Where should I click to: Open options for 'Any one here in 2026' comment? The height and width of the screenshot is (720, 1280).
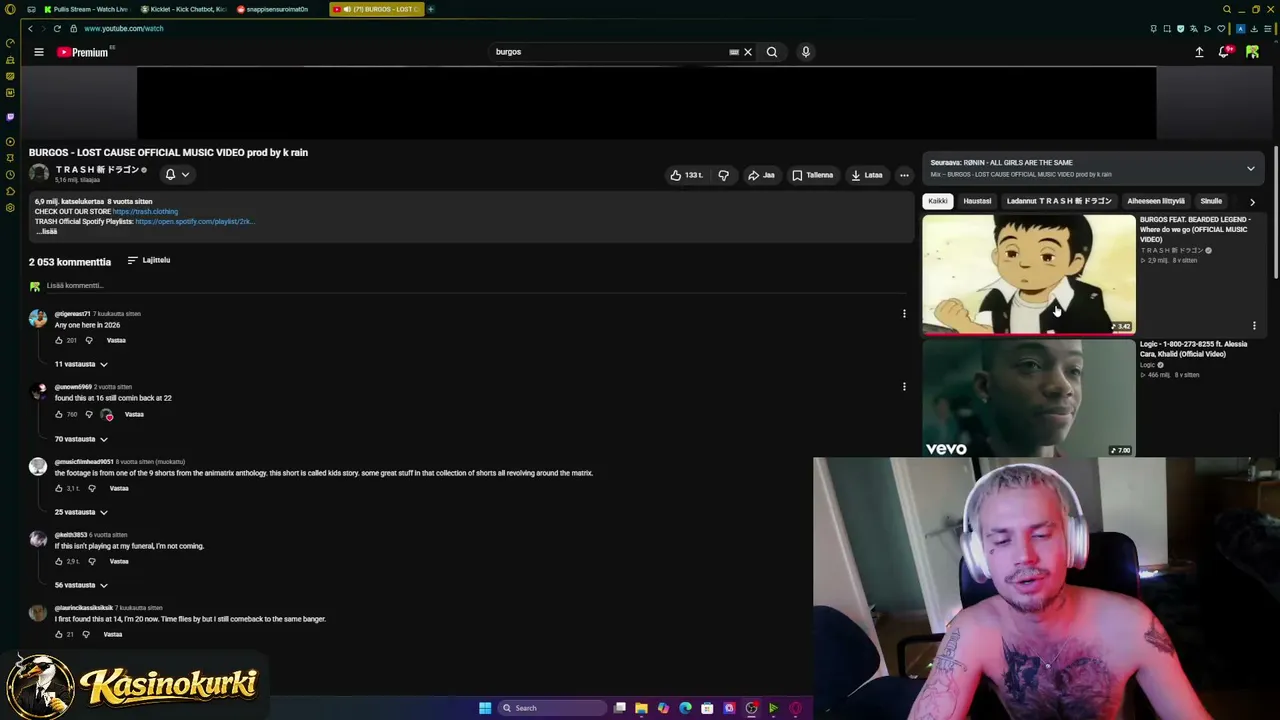coord(904,314)
